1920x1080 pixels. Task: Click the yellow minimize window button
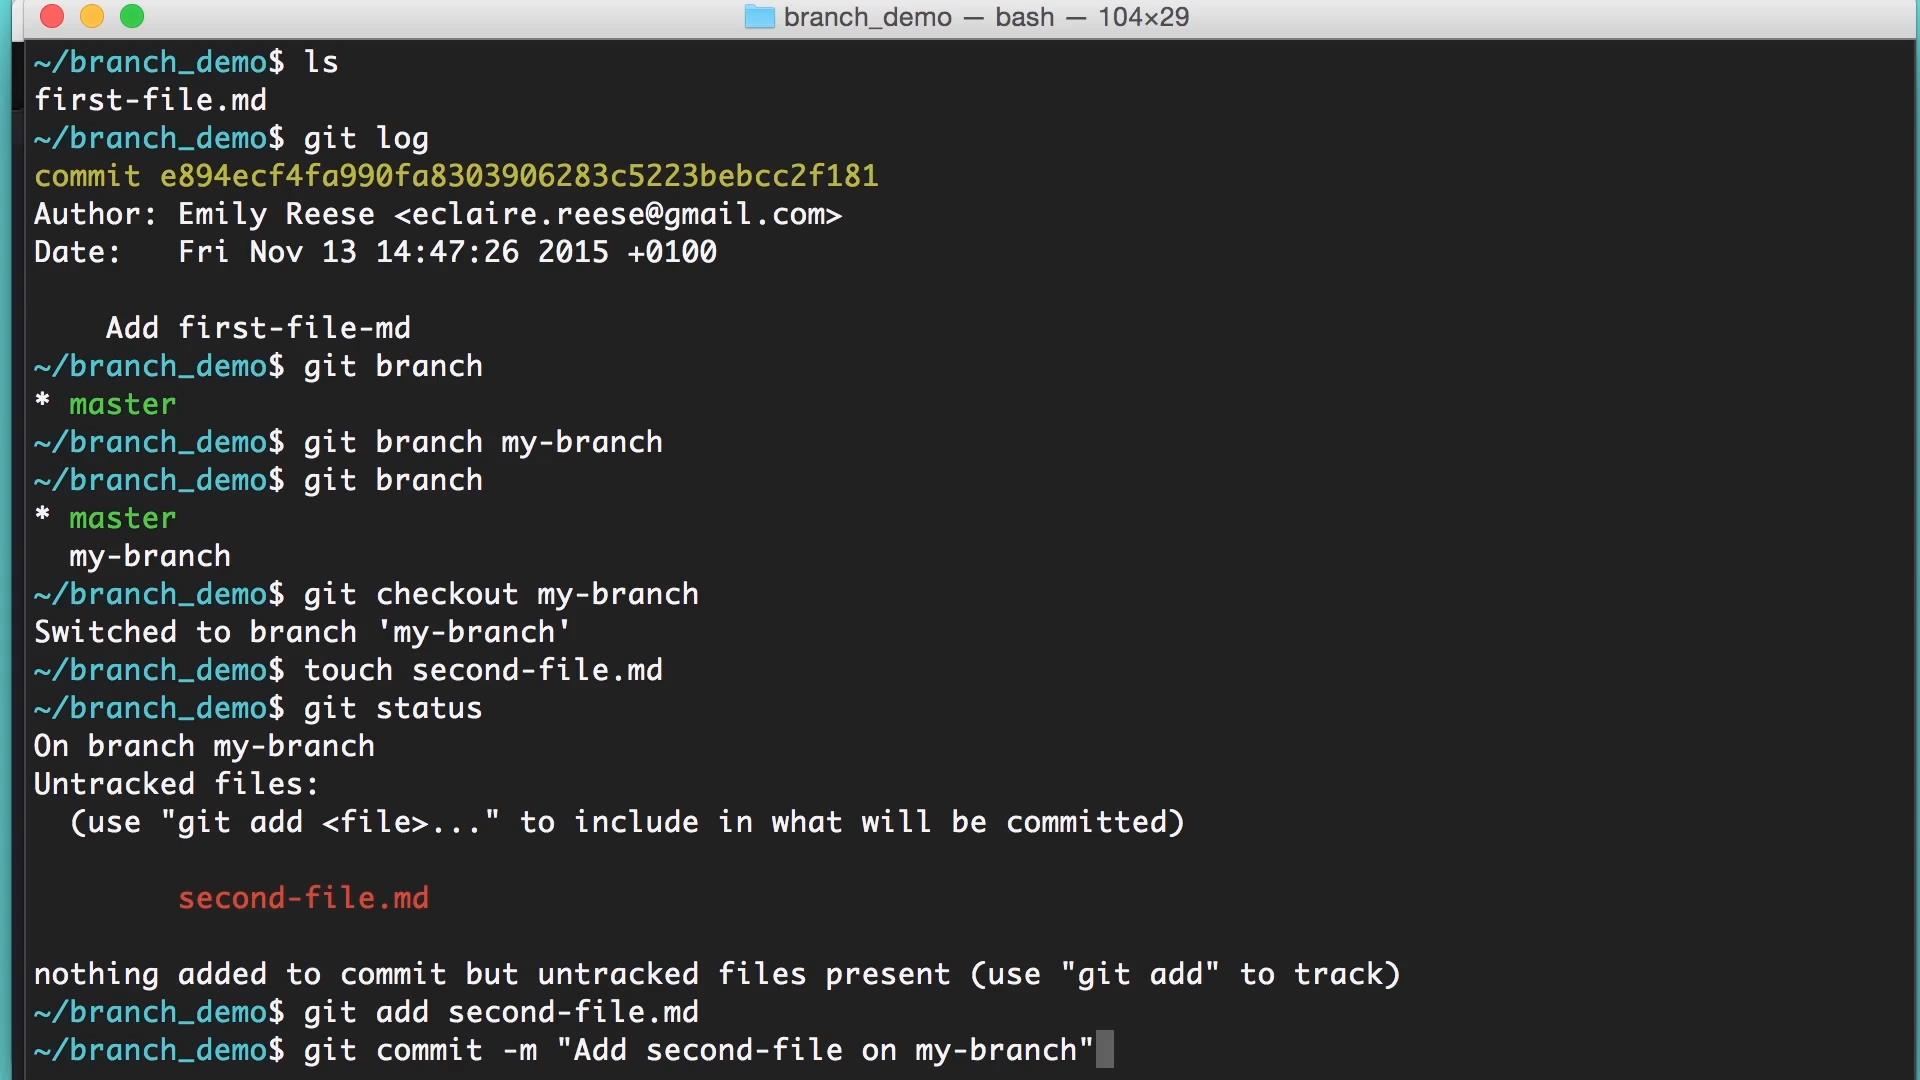[92, 16]
